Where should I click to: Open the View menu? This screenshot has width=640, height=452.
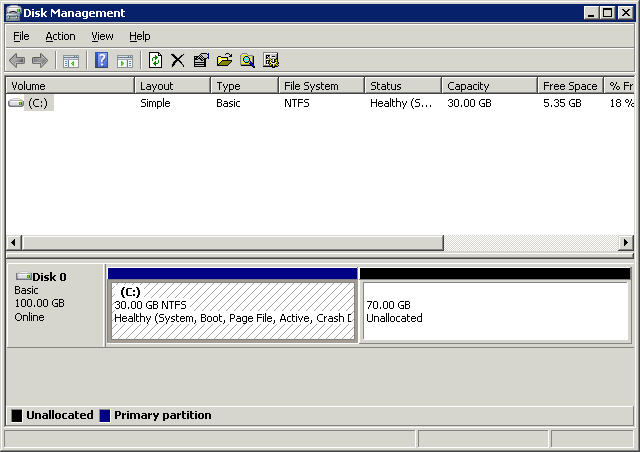pyautogui.click(x=102, y=36)
